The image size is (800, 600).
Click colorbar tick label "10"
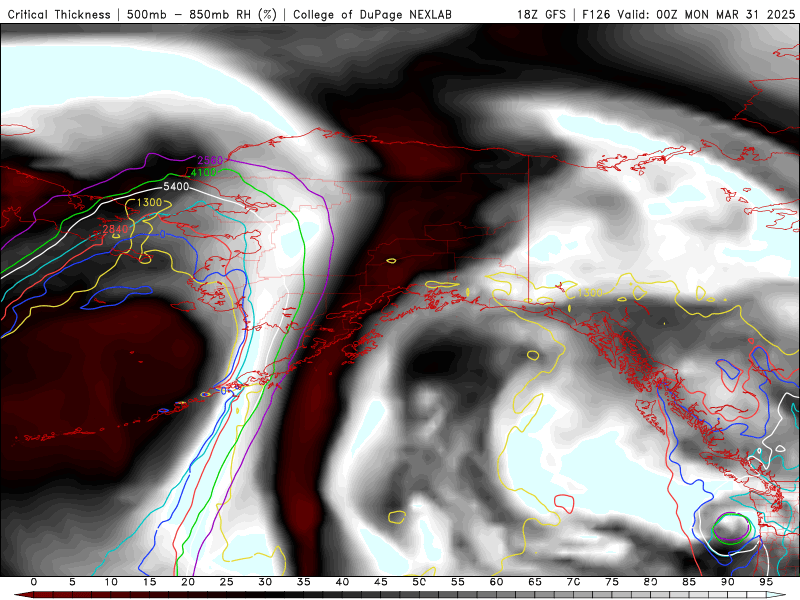tap(111, 582)
